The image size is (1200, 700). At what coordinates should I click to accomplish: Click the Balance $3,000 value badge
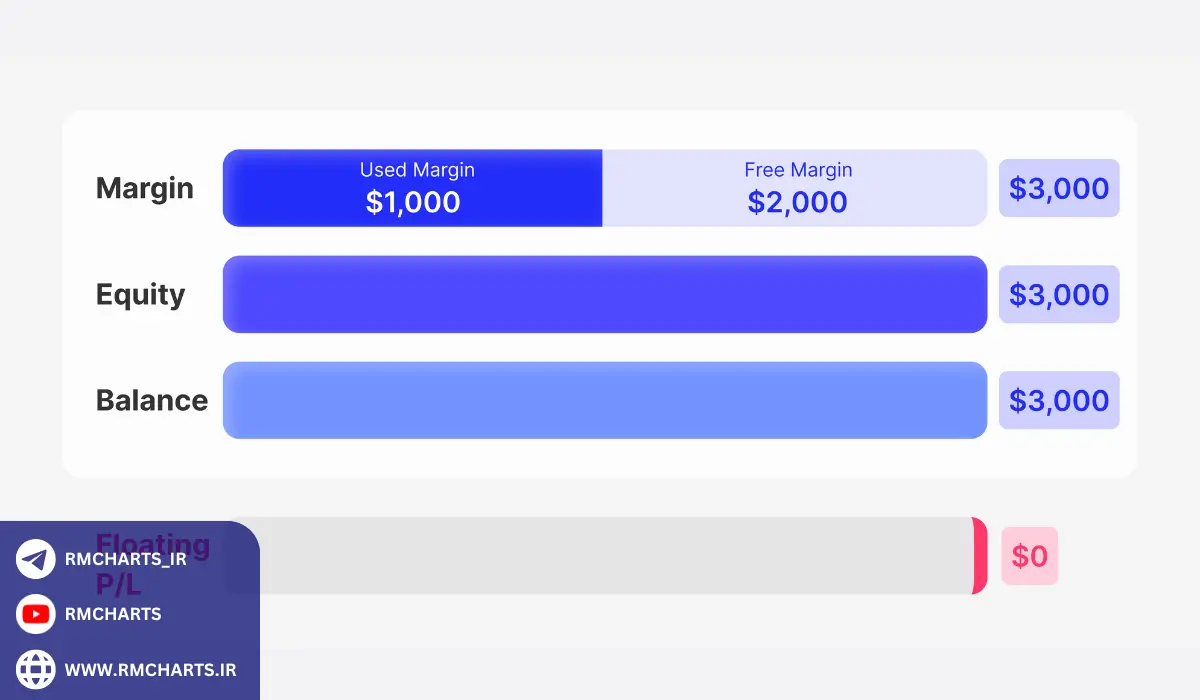(x=1059, y=400)
